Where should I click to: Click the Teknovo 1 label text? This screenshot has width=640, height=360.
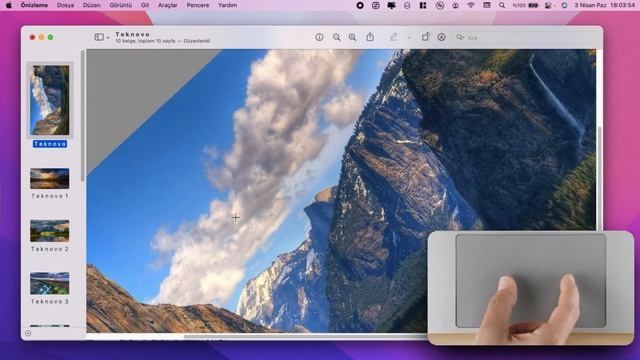(x=50, y=196)
